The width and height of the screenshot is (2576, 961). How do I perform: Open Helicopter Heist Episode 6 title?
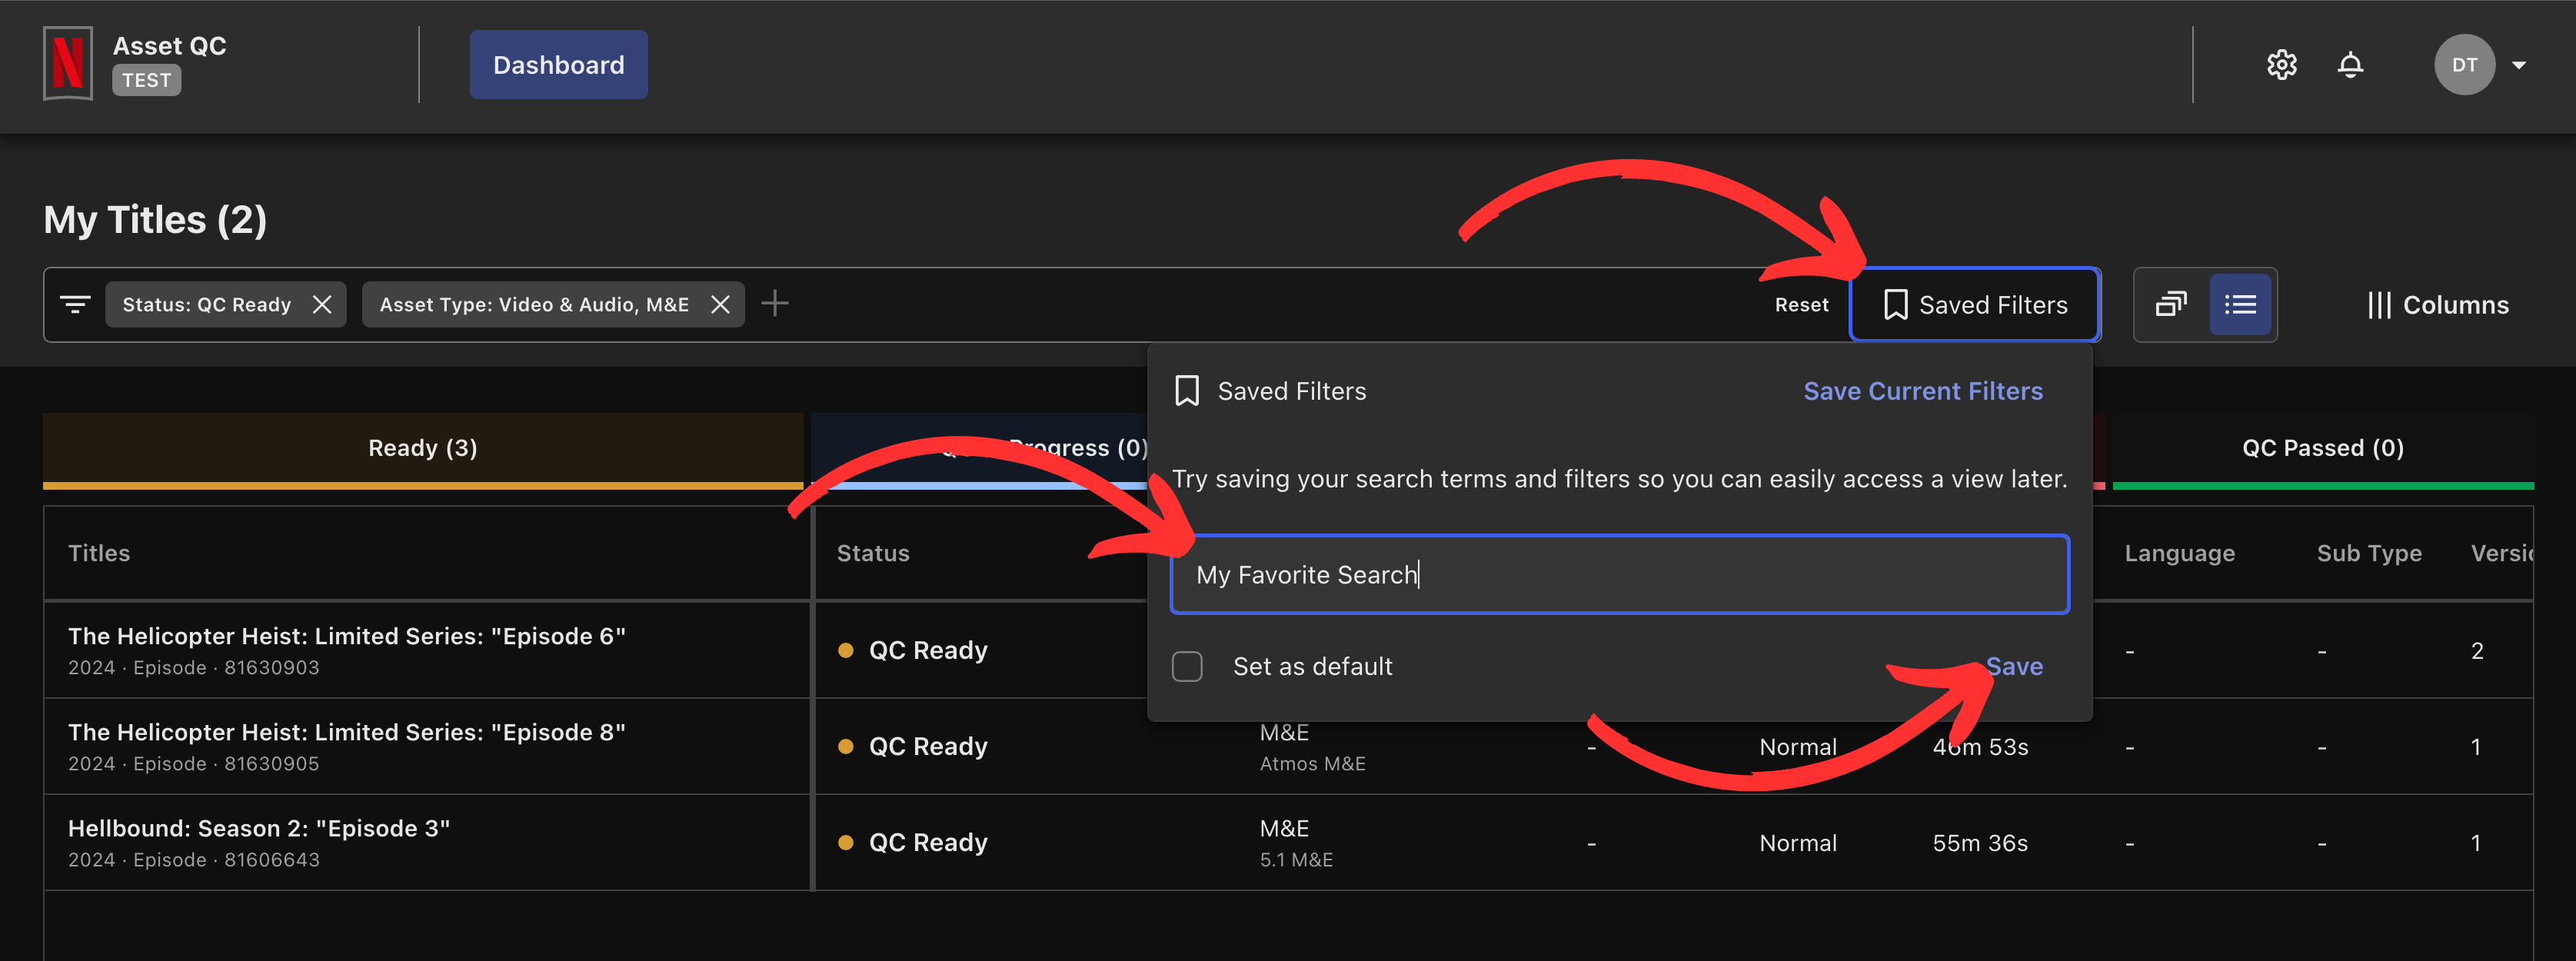point(346,636)
